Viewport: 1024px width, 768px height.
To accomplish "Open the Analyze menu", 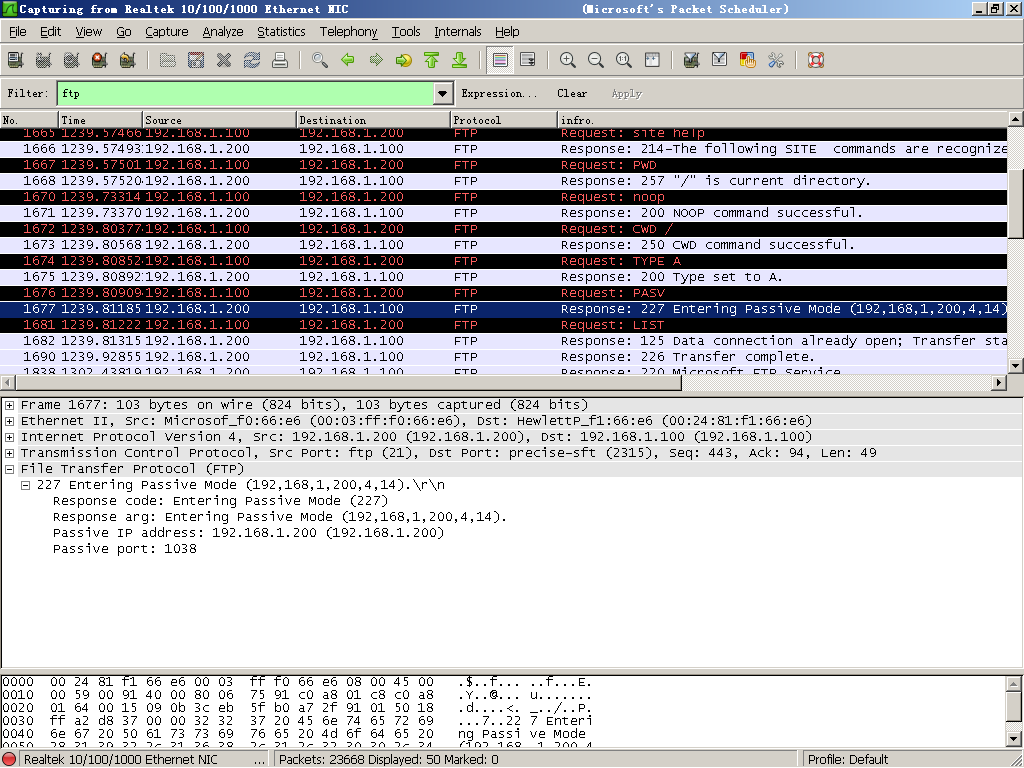I will (x=223, y=31).
